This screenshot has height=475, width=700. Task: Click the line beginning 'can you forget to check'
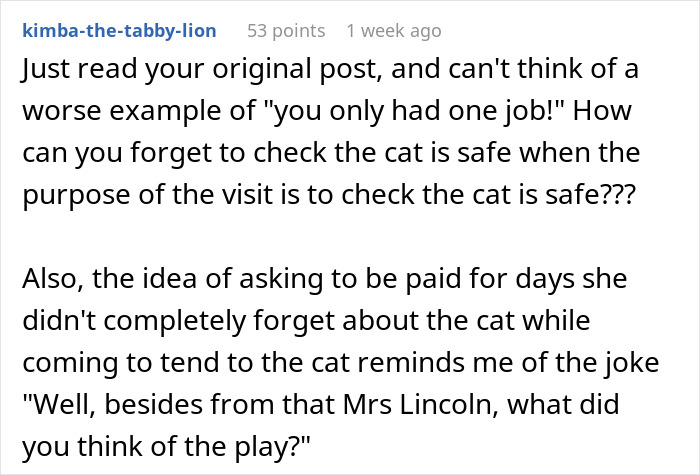[331, 153]
